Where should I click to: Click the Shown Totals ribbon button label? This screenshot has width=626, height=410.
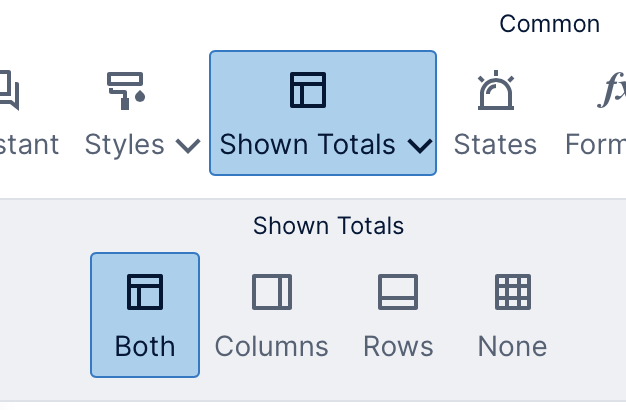[x=307, y=144]
